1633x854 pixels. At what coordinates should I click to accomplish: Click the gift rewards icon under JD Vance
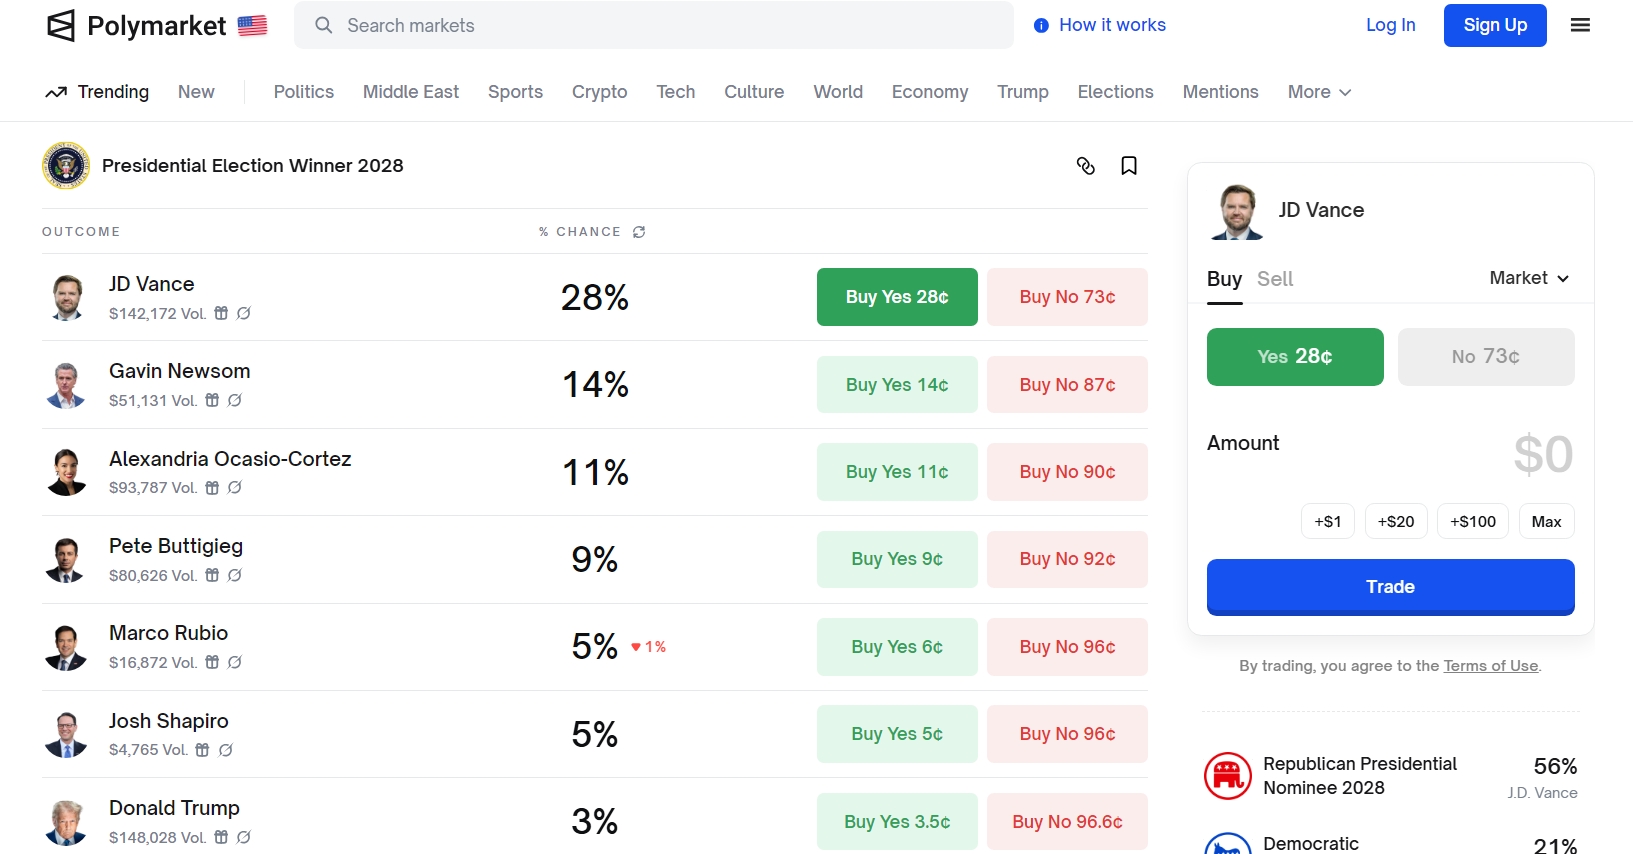[221, 313]
